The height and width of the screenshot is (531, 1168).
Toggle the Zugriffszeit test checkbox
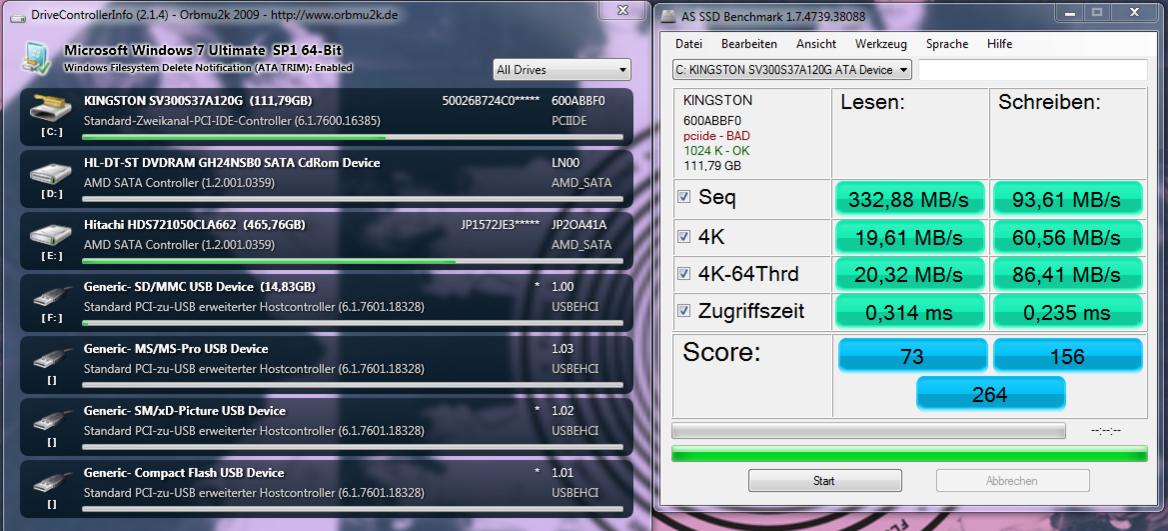point(684,311)
